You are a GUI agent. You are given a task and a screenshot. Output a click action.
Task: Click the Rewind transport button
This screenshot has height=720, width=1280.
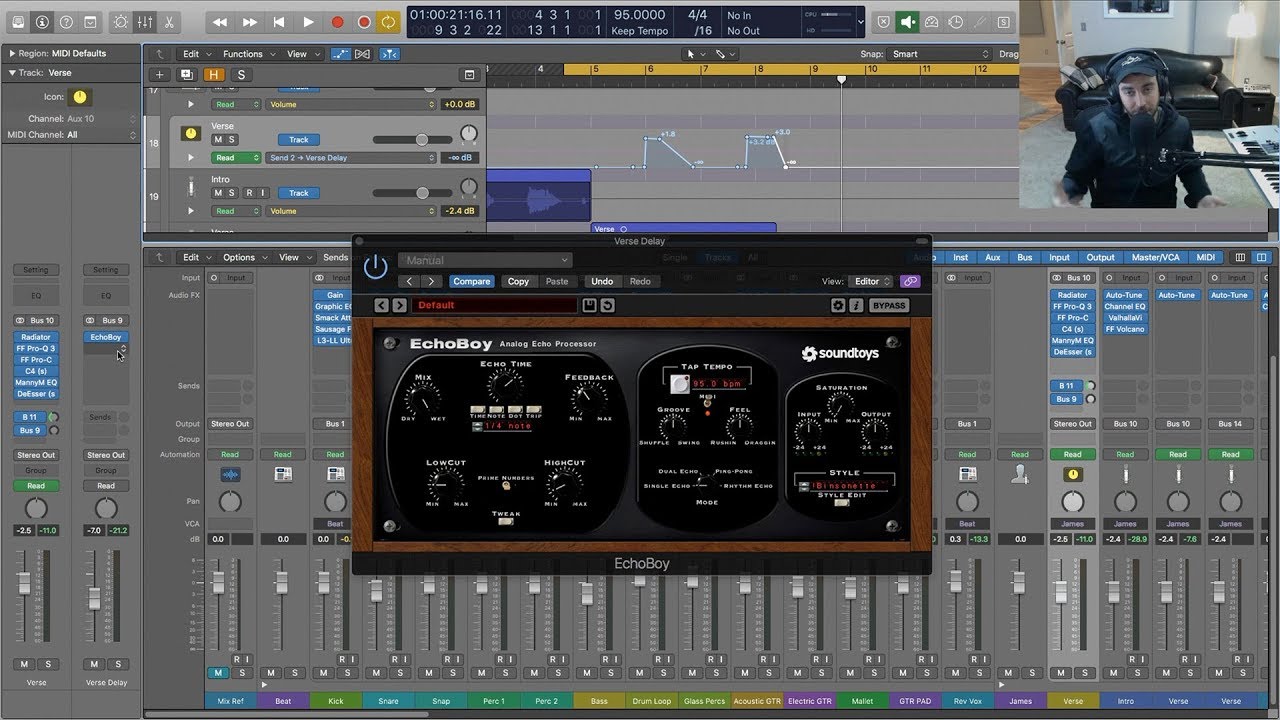tap(220, 22)
